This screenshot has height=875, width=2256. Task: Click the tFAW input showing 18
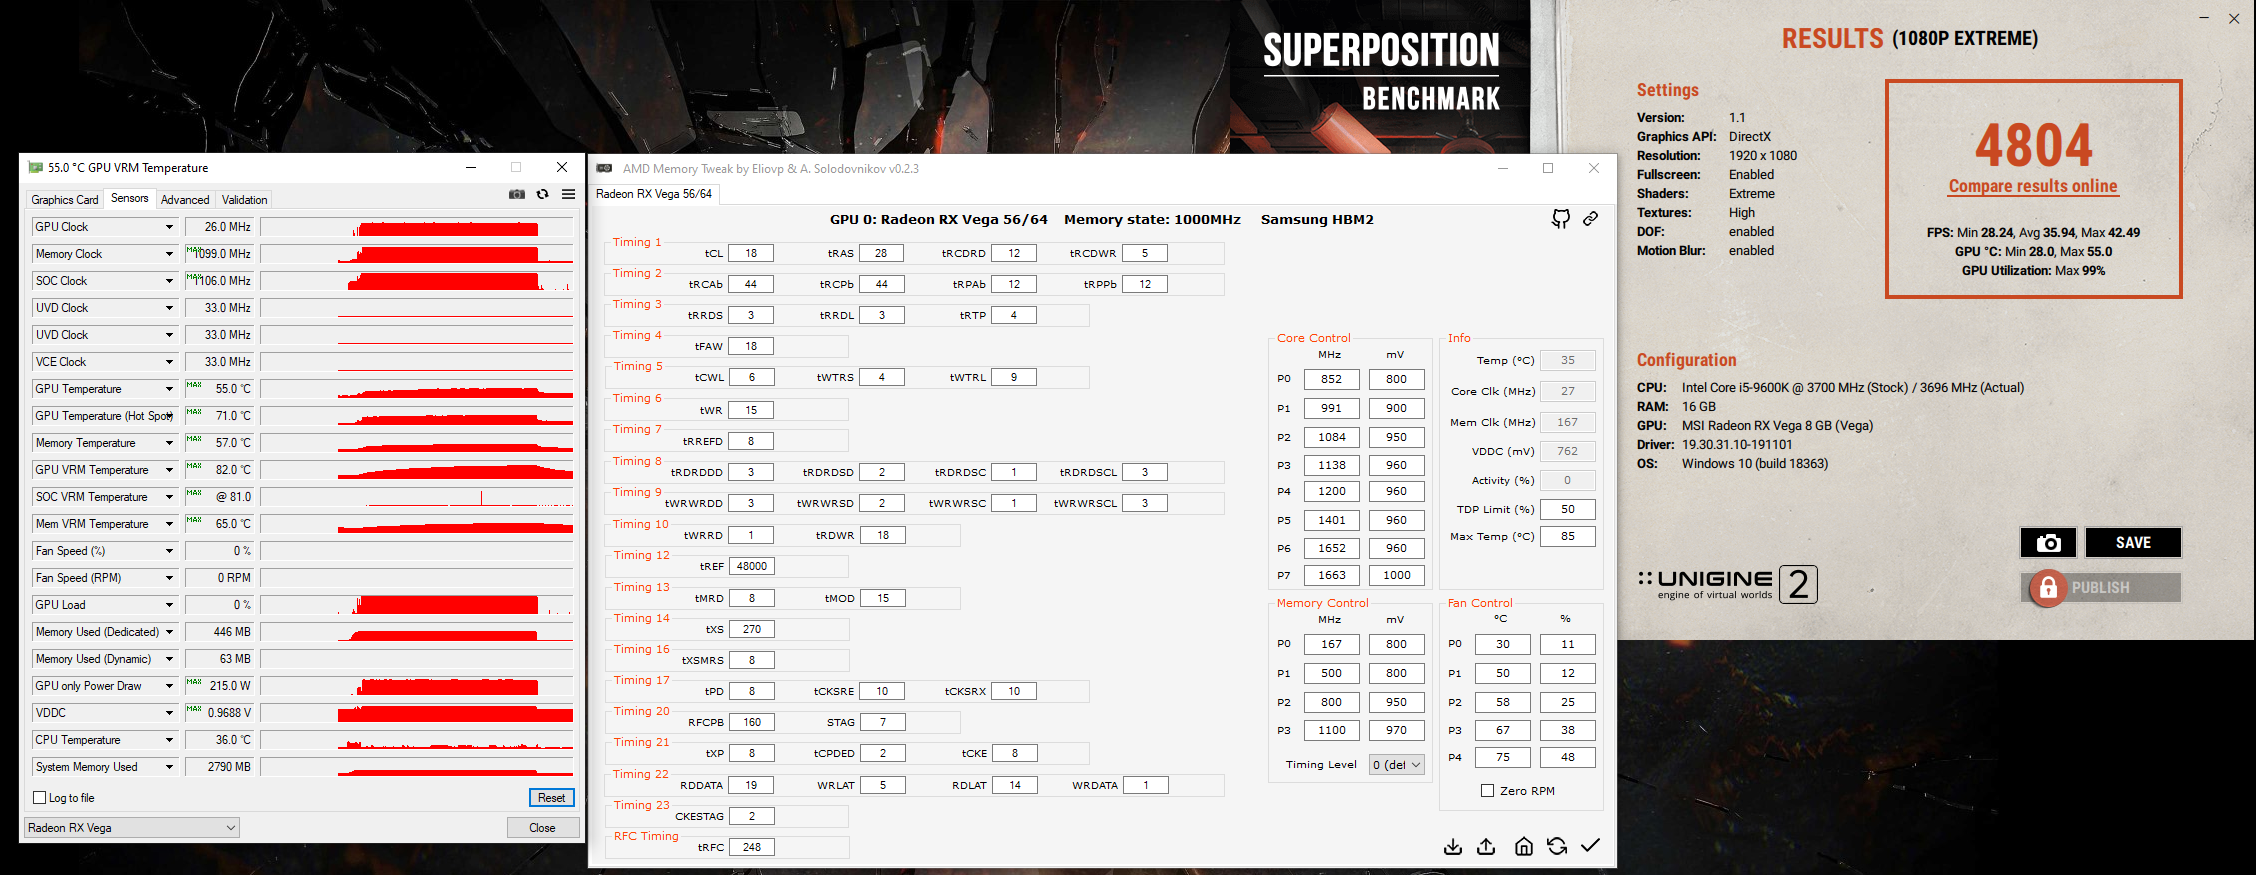pos(751,346)
